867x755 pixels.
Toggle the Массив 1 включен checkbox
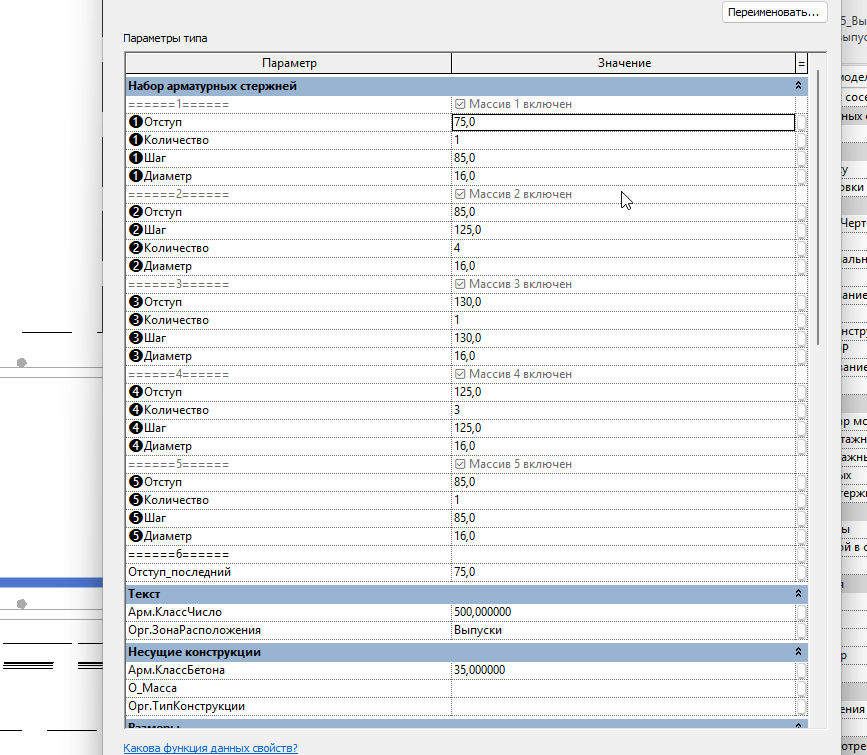click(x=460, y=104)
